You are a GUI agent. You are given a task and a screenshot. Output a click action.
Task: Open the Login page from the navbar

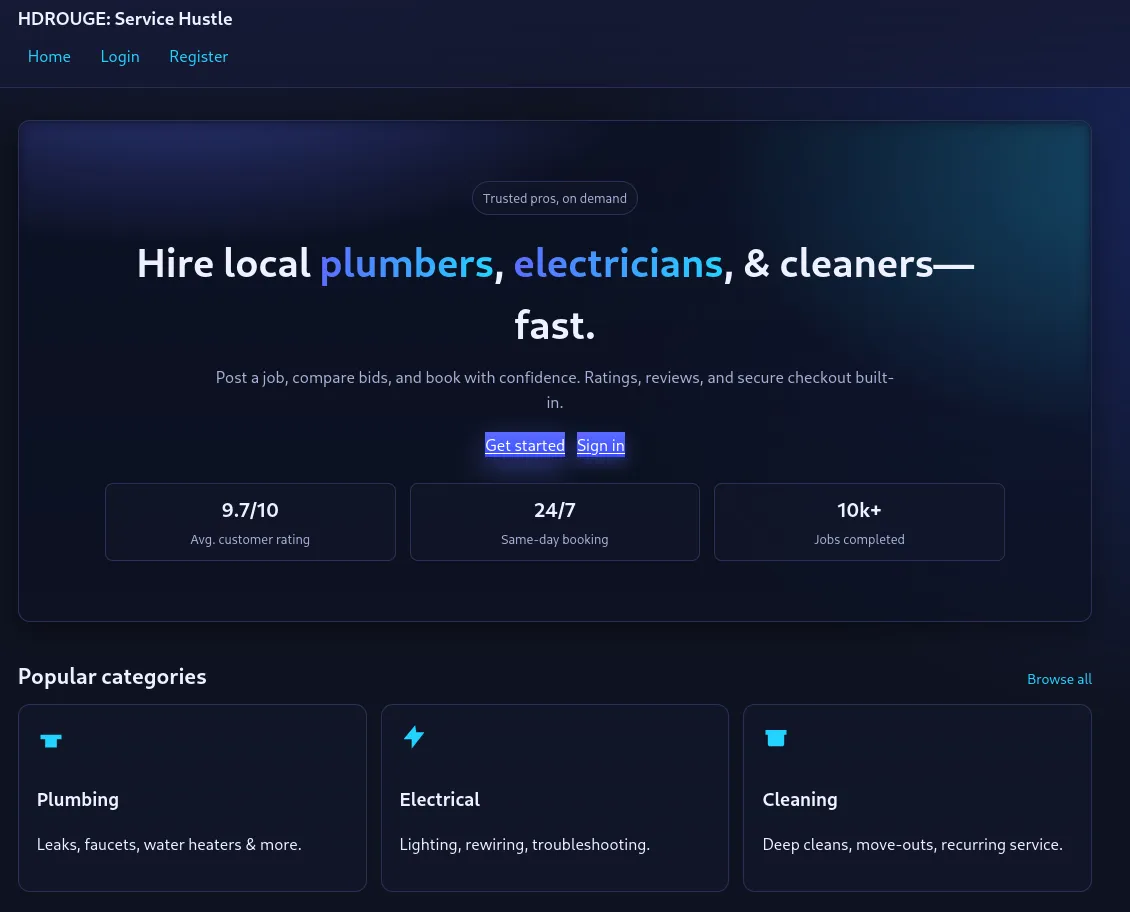click(x=120, y=57)
